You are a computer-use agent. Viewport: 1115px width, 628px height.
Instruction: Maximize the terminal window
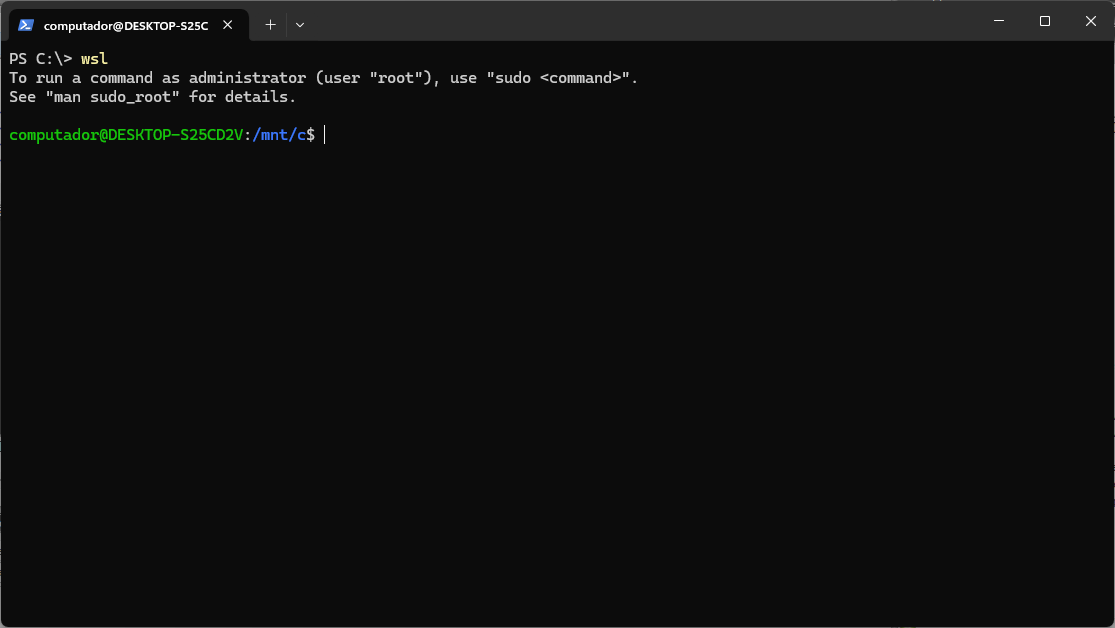tap(1044, 21)
